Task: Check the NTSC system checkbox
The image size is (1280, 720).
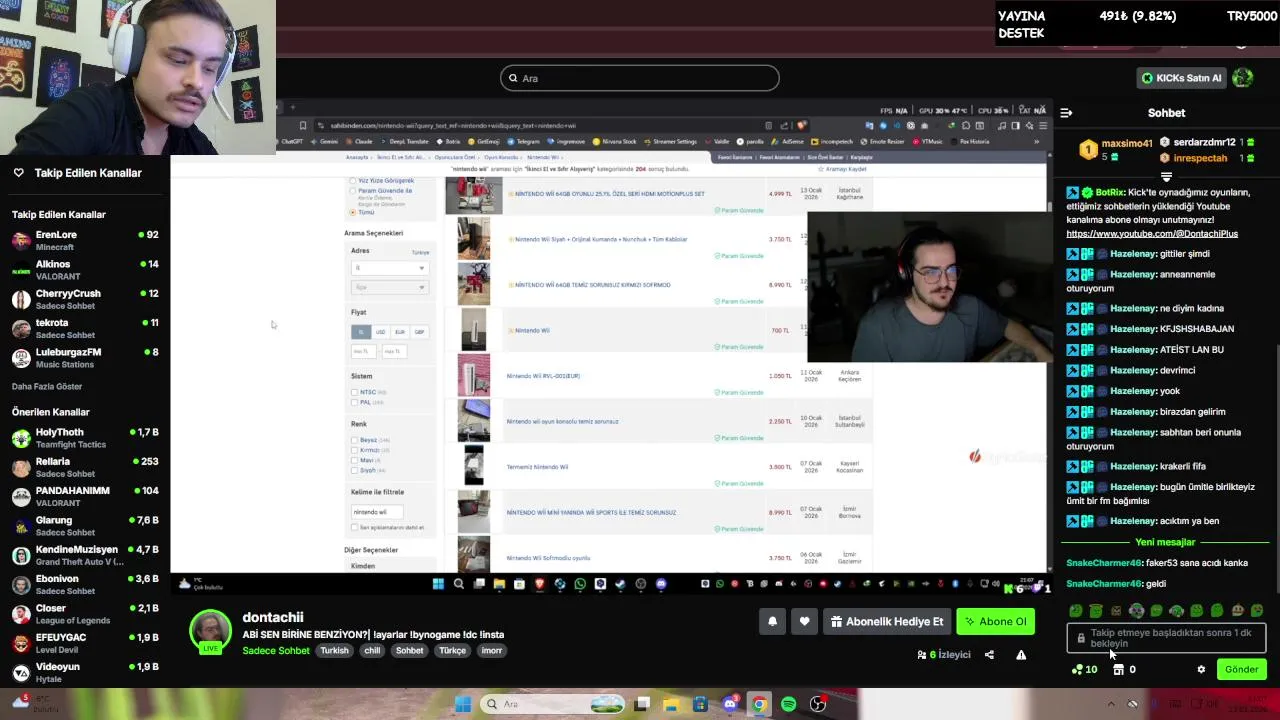Action: [x=354, y=392]
